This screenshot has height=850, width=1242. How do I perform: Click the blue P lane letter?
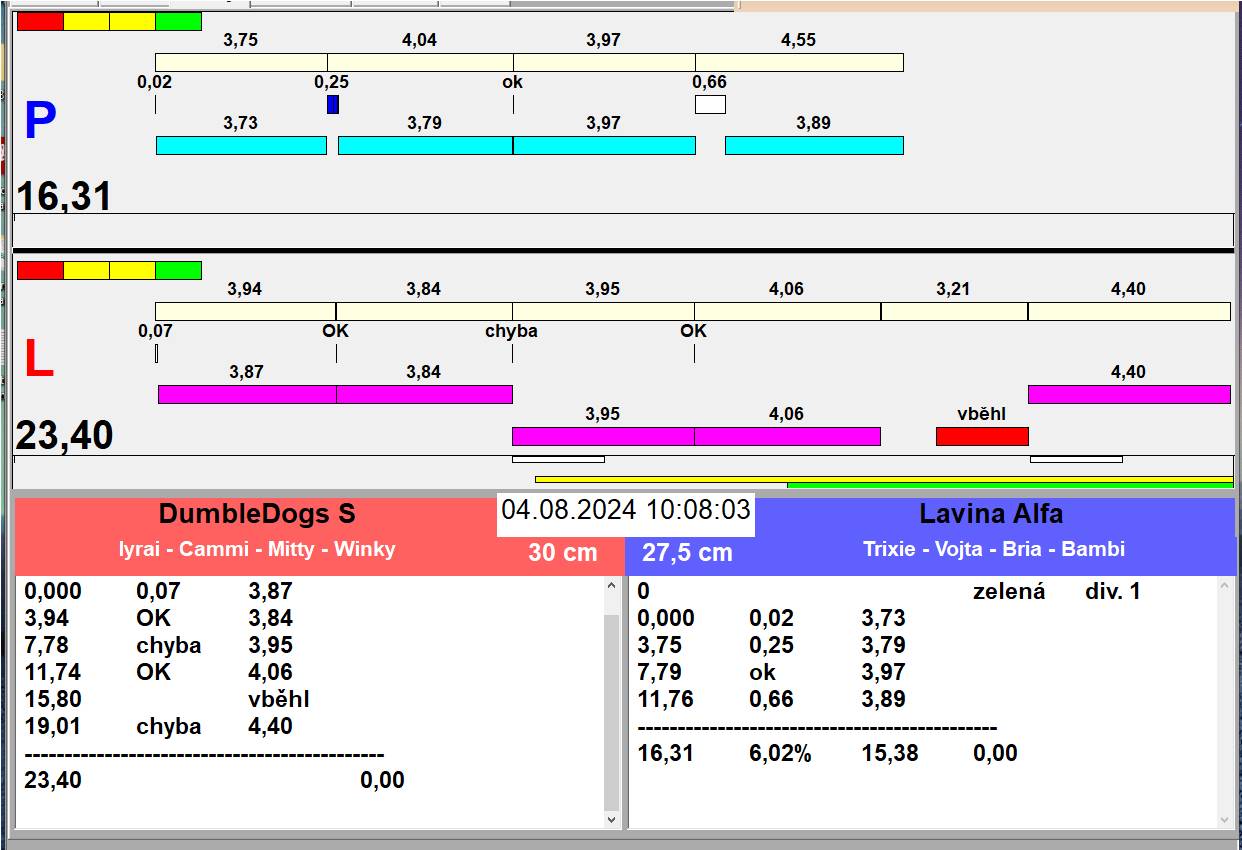point(40,122)
